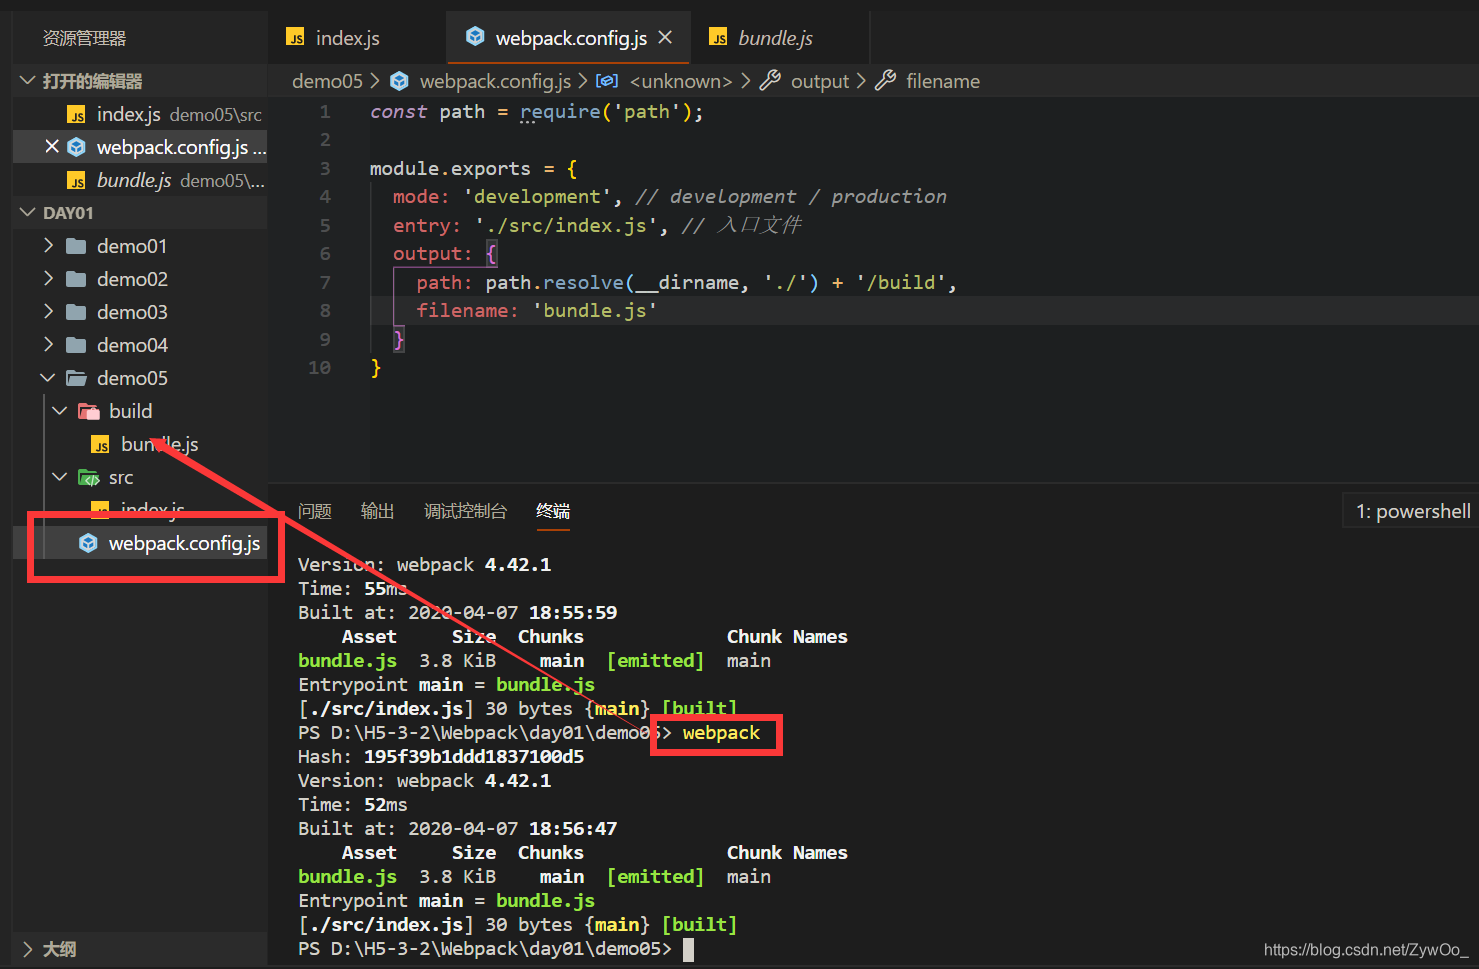The width and height of the screenshot is (1479, 969).
Task: Collapse the build folder
Action: coord(60,410)
